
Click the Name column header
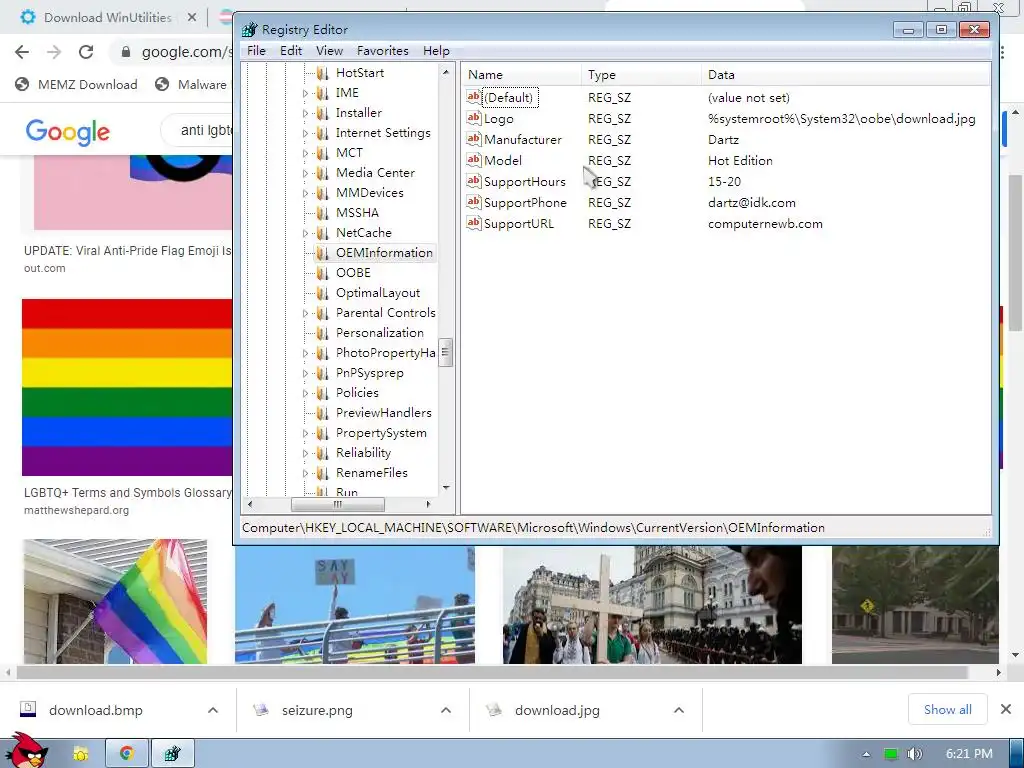[521, 74]
